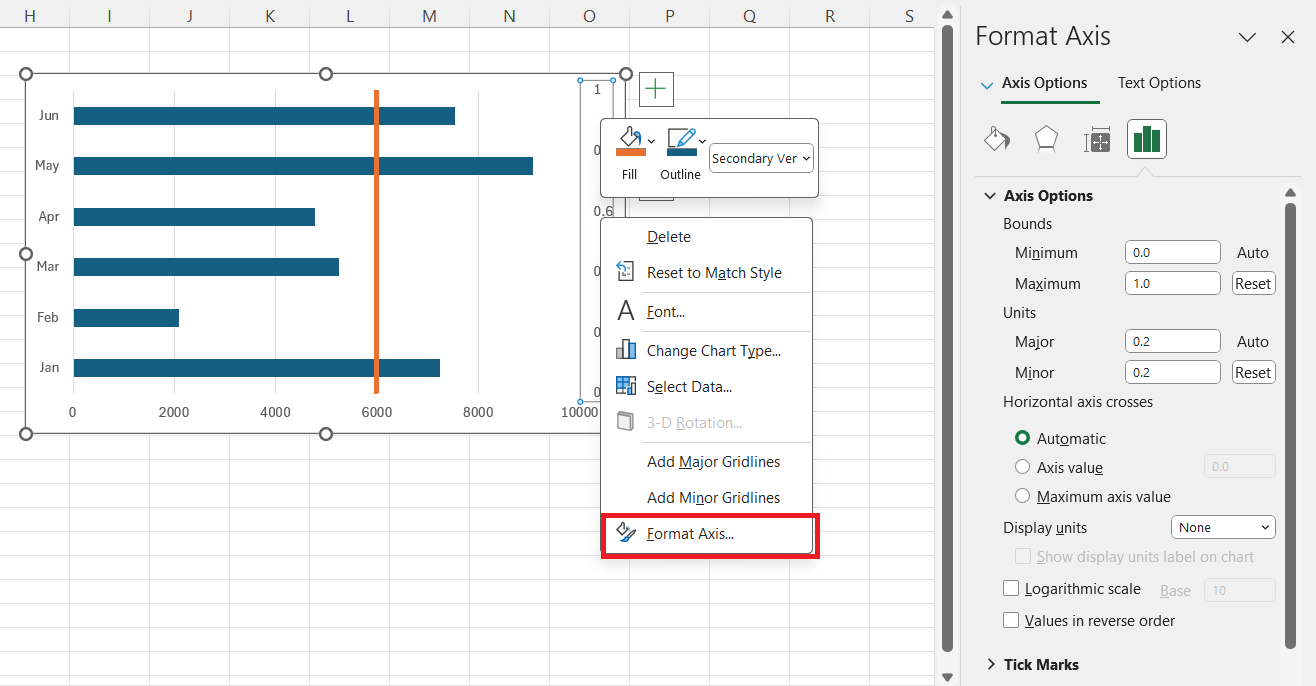This screenshot has width=1316, height=686.
Task: Select the Axis Options bar-chart icon
Action: coord(1147,139)
